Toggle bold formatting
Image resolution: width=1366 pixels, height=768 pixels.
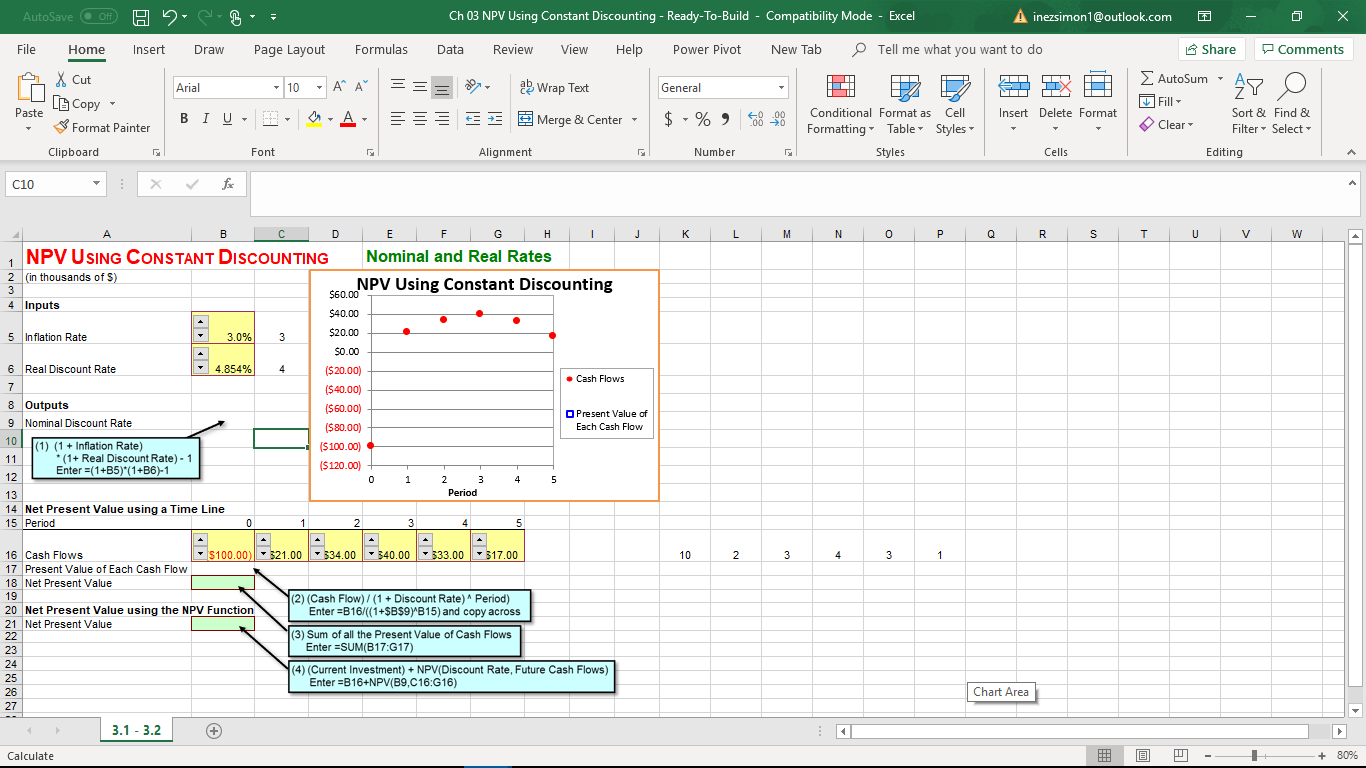184,118
